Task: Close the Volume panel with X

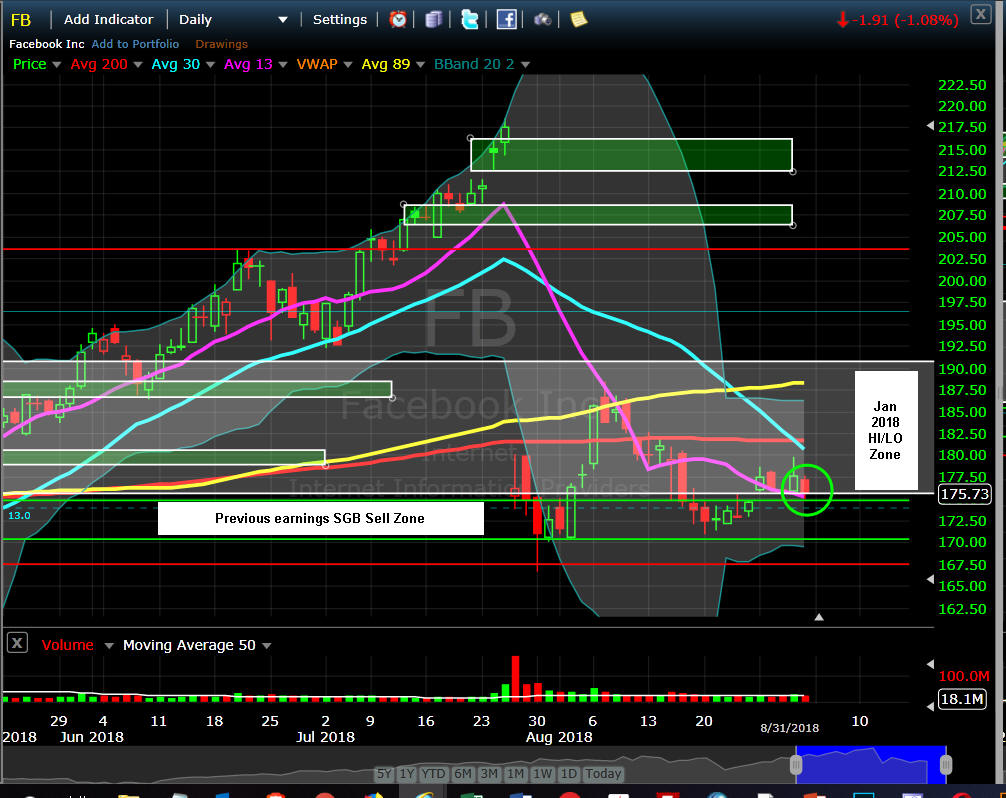Action: [x=17, y=644]
